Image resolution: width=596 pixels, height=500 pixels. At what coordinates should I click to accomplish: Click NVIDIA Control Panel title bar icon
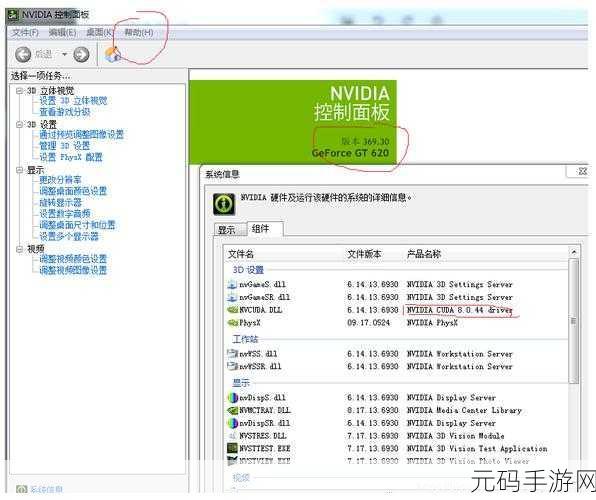13,15
